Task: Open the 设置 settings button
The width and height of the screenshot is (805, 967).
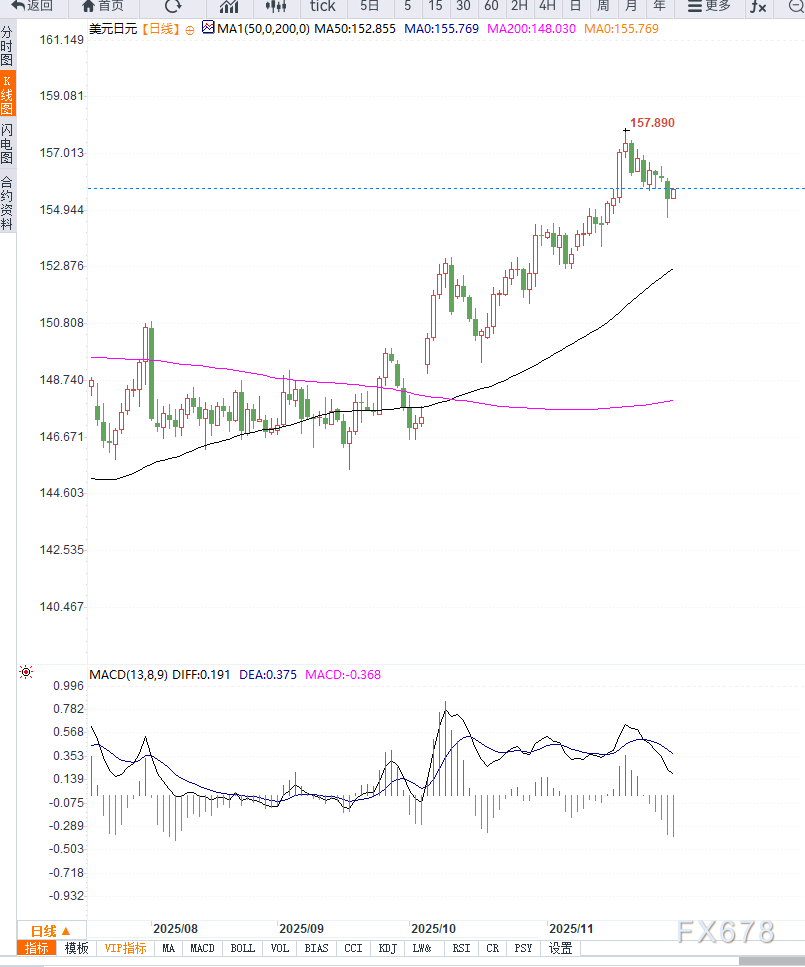Action: point(560,948)
